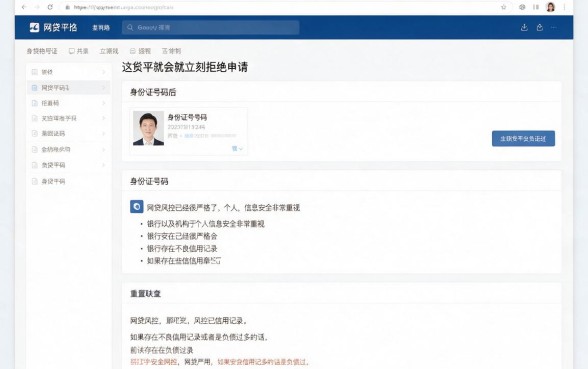Expand the chevron on the 网贷平码1 row

tap(104, 88)
